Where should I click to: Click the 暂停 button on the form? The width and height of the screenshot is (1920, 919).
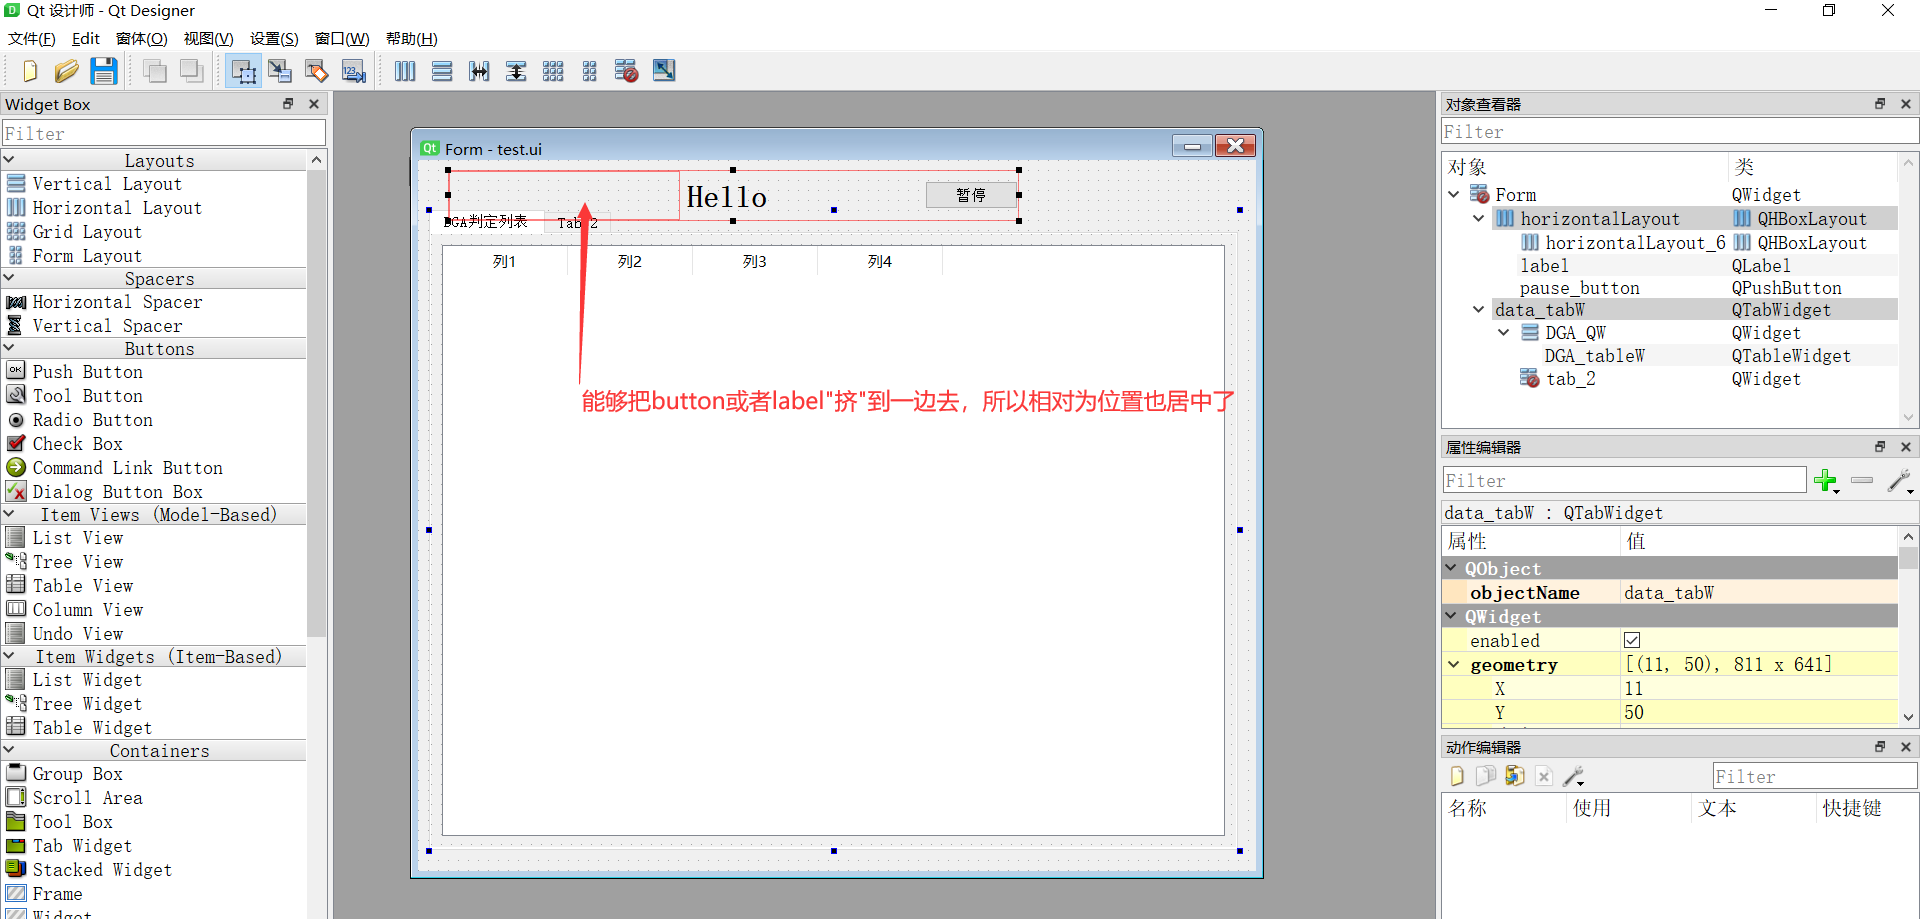pyautogui.click(x=971, y=195)
